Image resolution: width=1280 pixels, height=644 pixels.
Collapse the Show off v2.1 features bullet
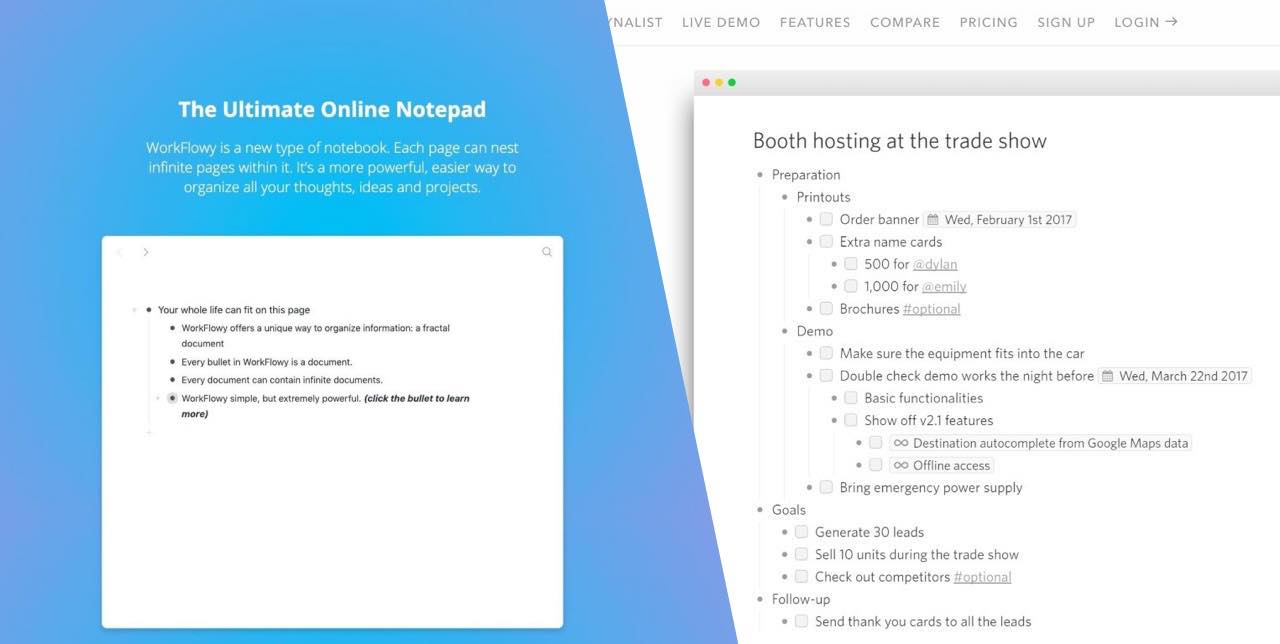(x=835, y=420)
